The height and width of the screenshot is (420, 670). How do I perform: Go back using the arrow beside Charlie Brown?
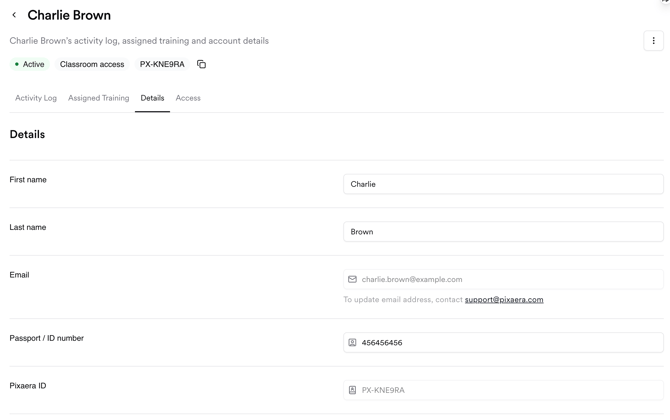14,15
